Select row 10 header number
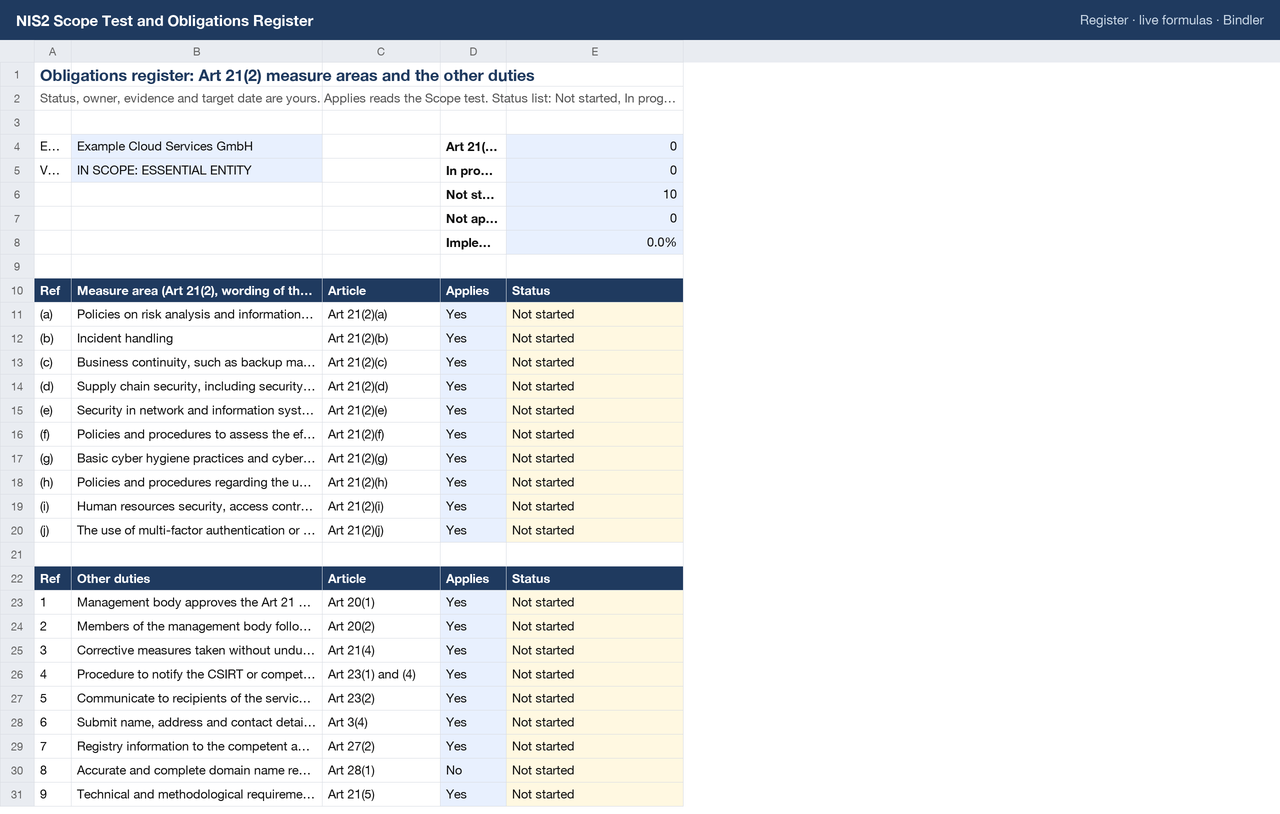 coord(17,291)
